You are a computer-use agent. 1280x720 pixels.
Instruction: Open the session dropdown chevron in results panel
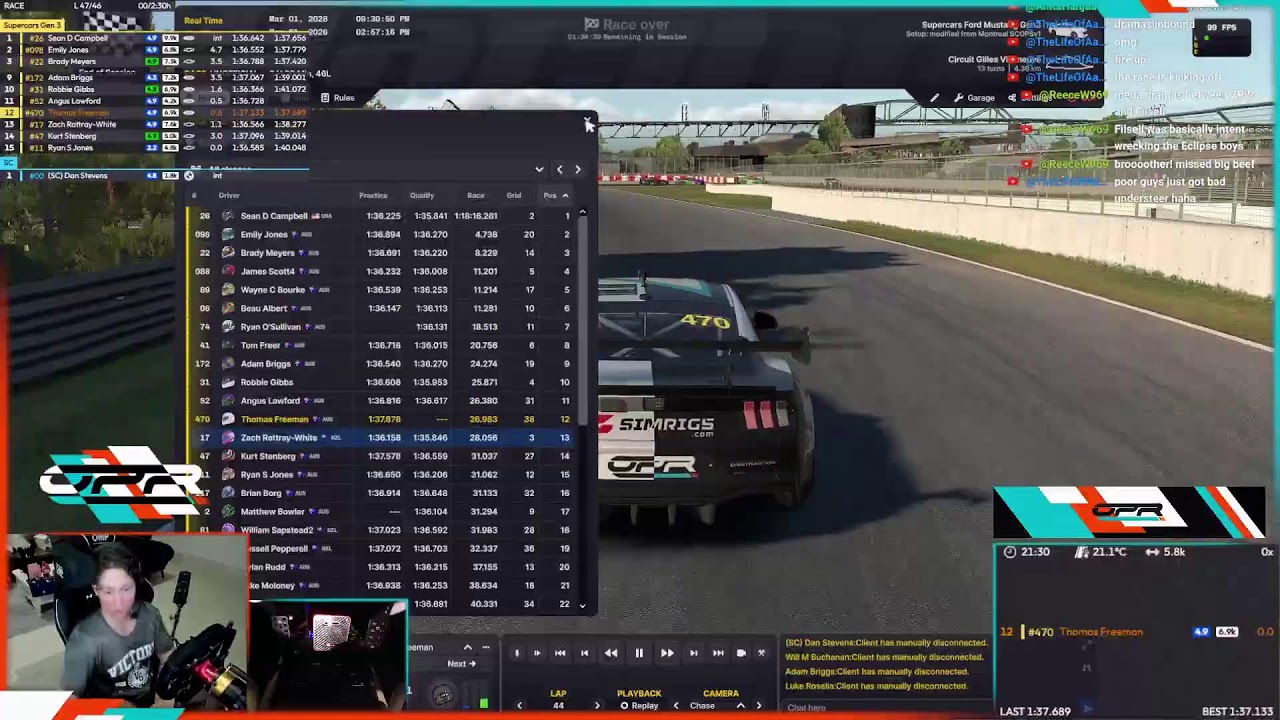point(539,170)
